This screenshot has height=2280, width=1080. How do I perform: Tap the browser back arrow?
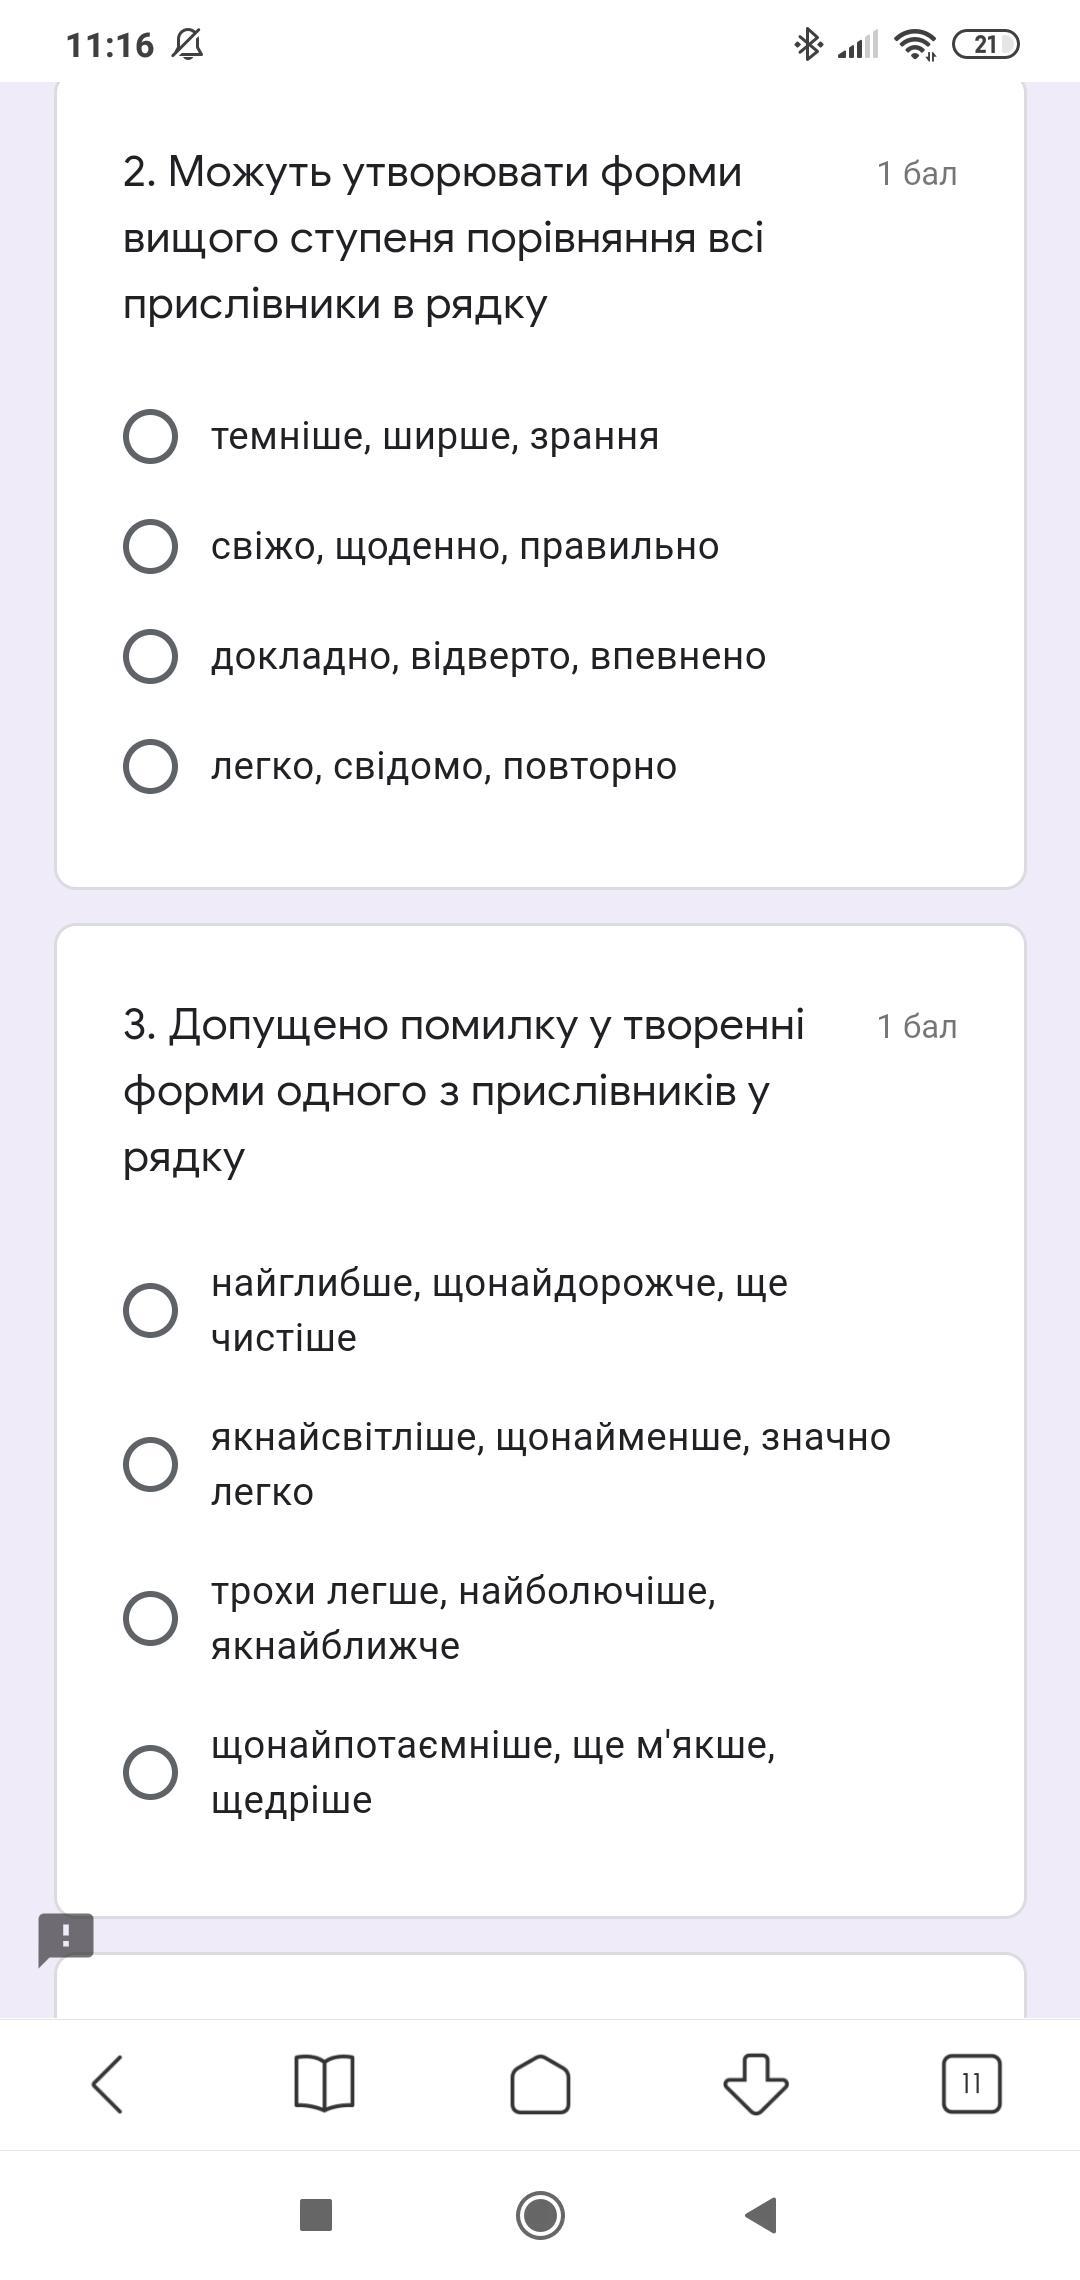(x=108, y=2084)
